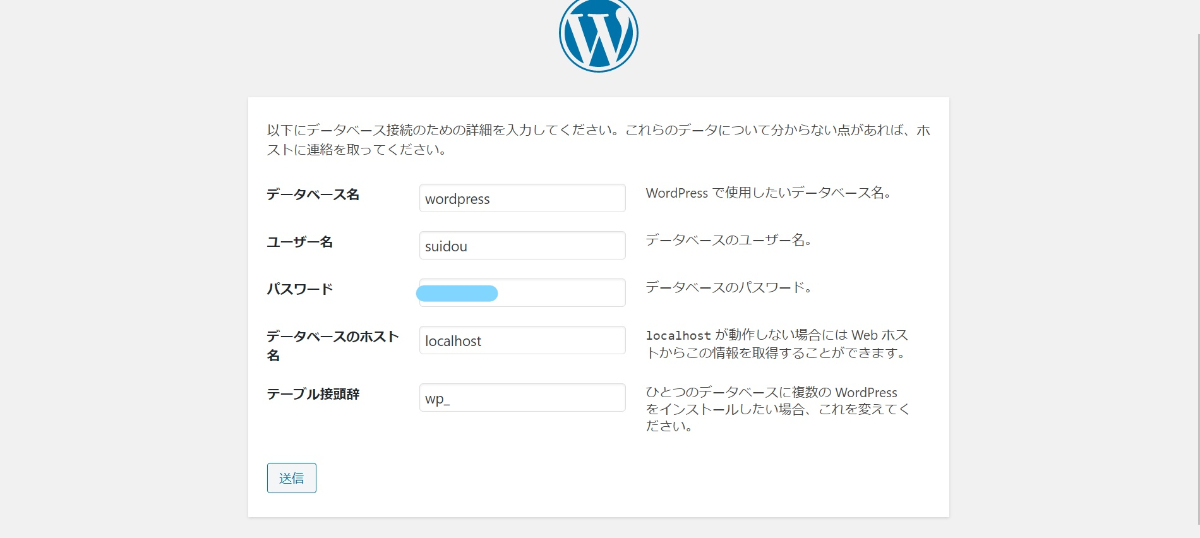Click the table prefix help text 'ひとつのデータベースに複数の WordPress'
Screen dimensions: 1200x538
click(778, 408)
